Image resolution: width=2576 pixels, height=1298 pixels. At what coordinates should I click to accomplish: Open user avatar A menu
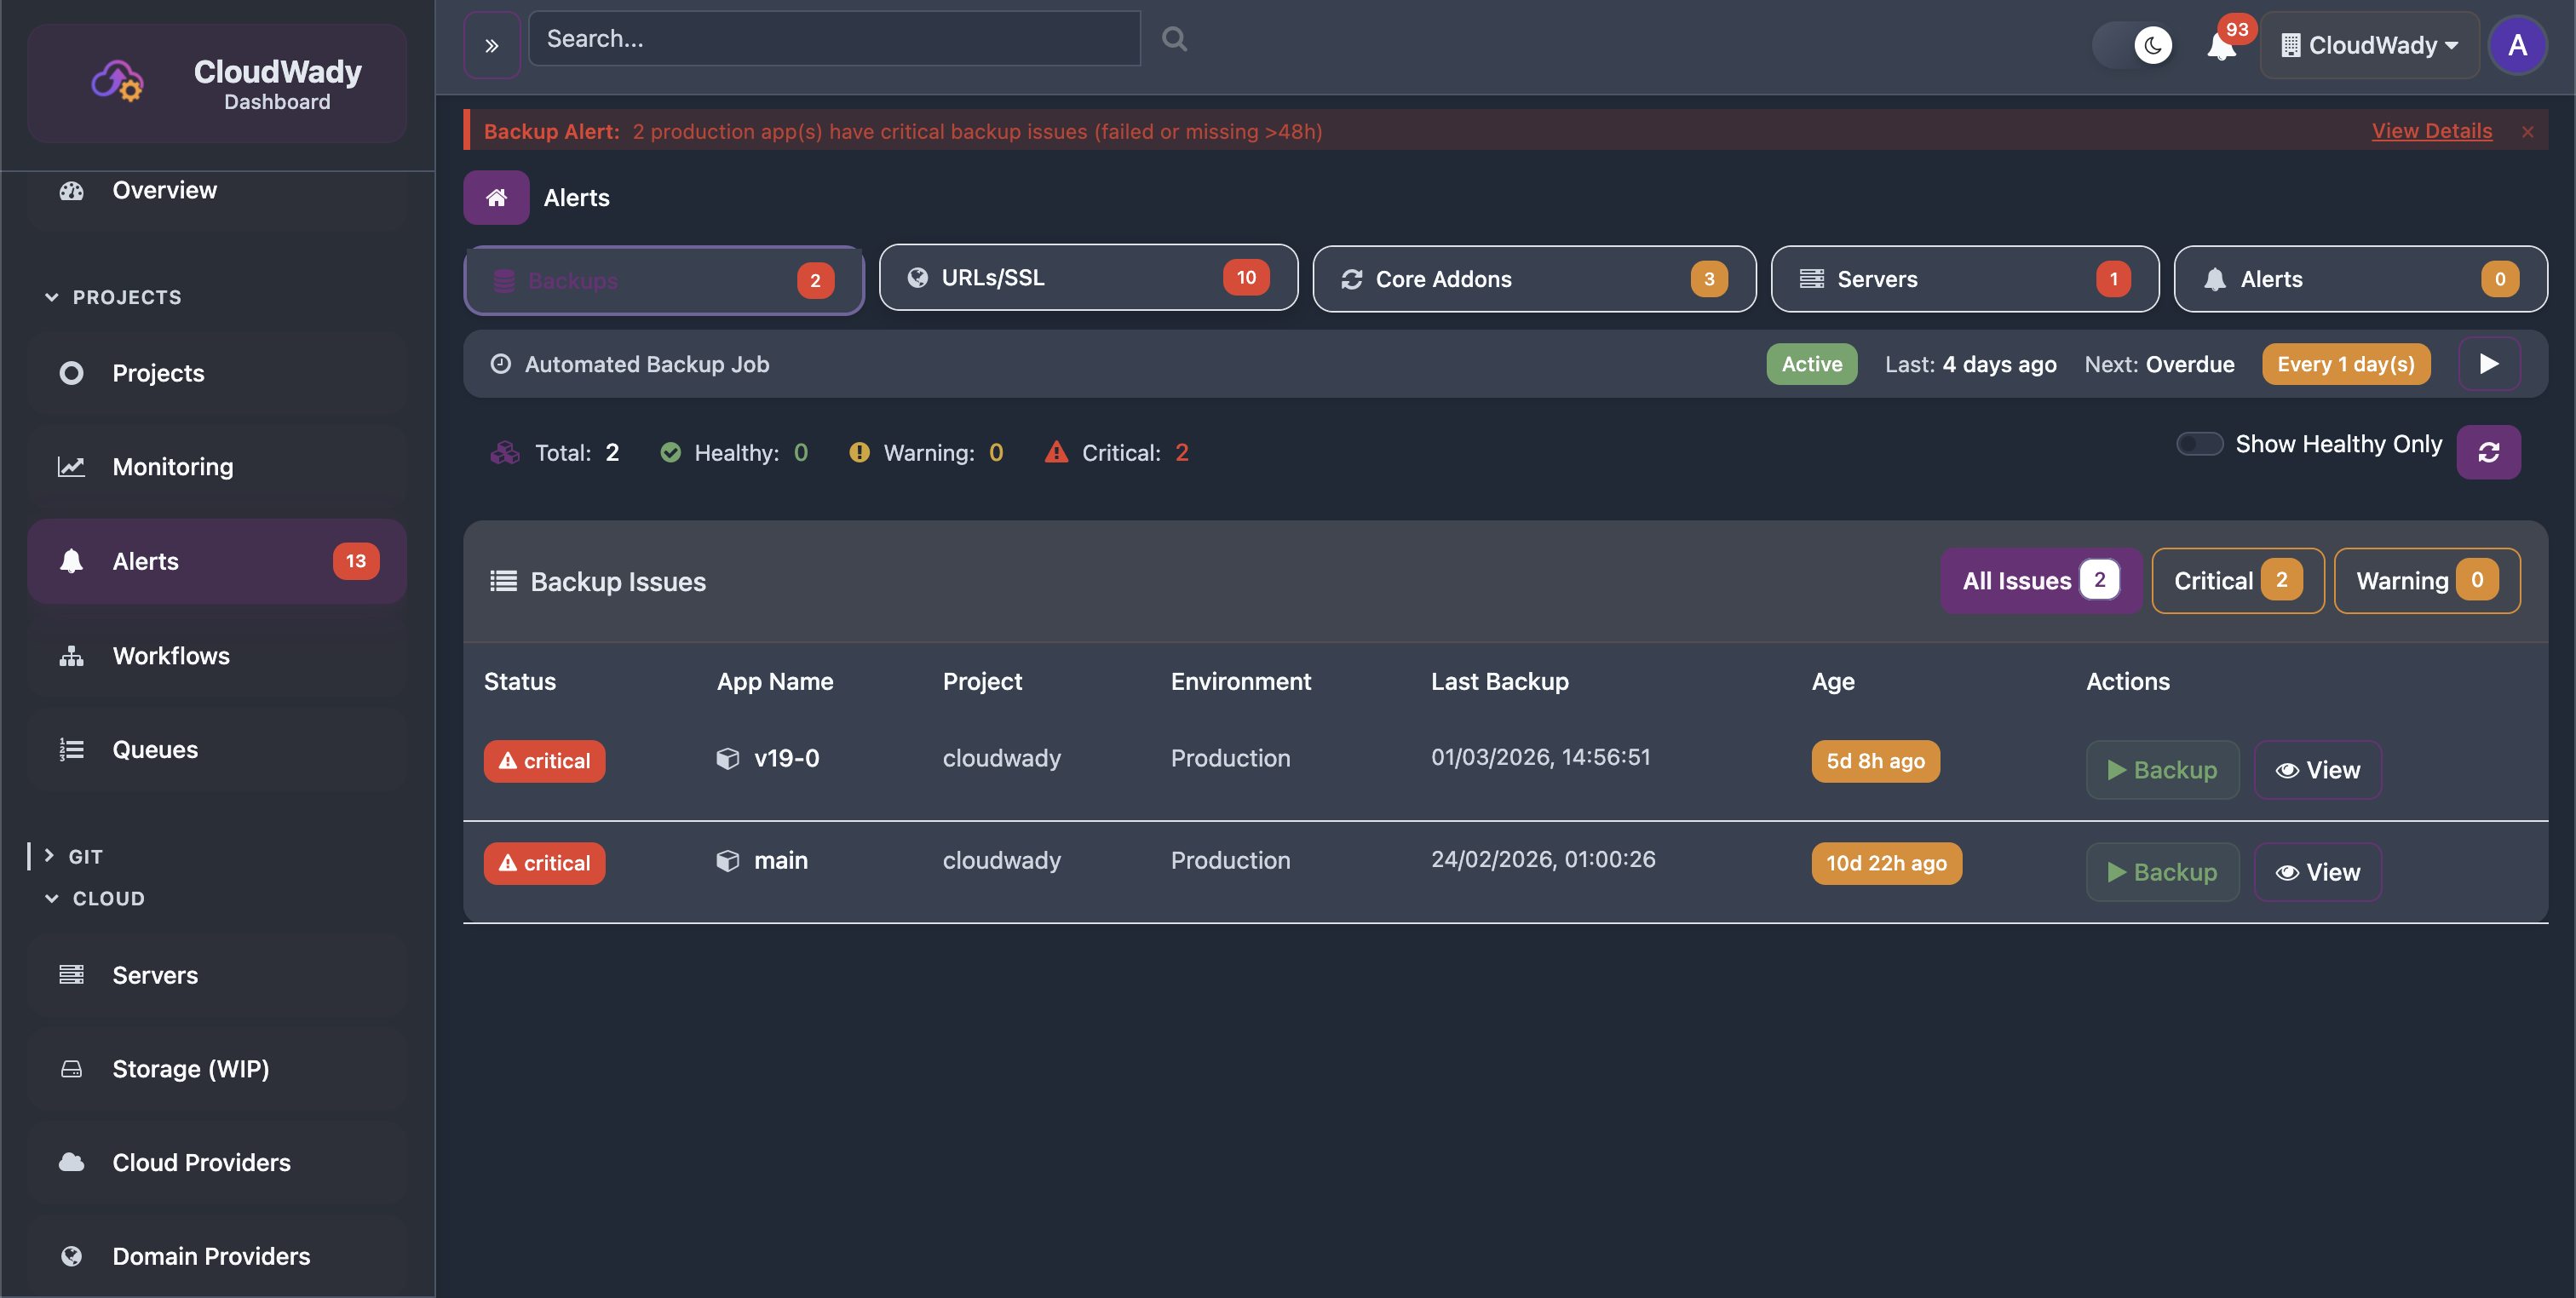2517,45
